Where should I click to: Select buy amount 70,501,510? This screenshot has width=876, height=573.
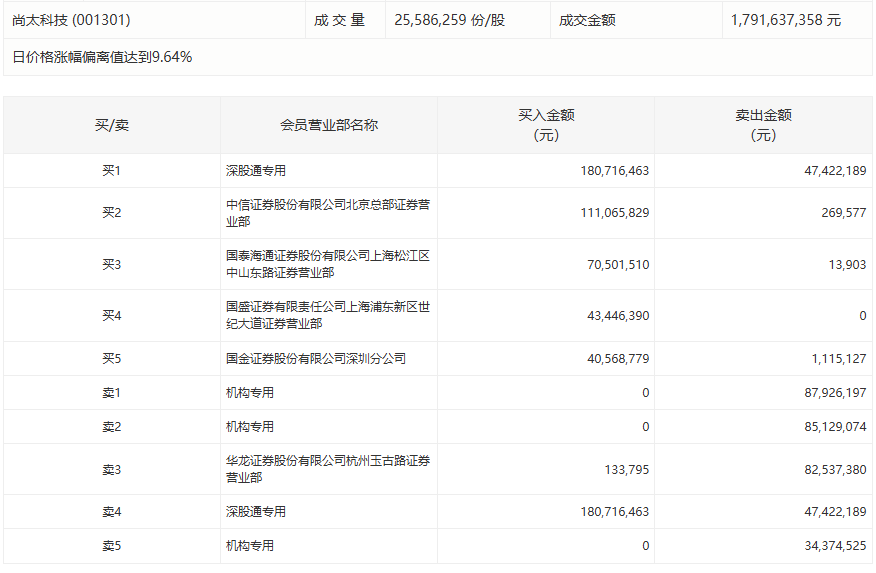pos(618,264)
